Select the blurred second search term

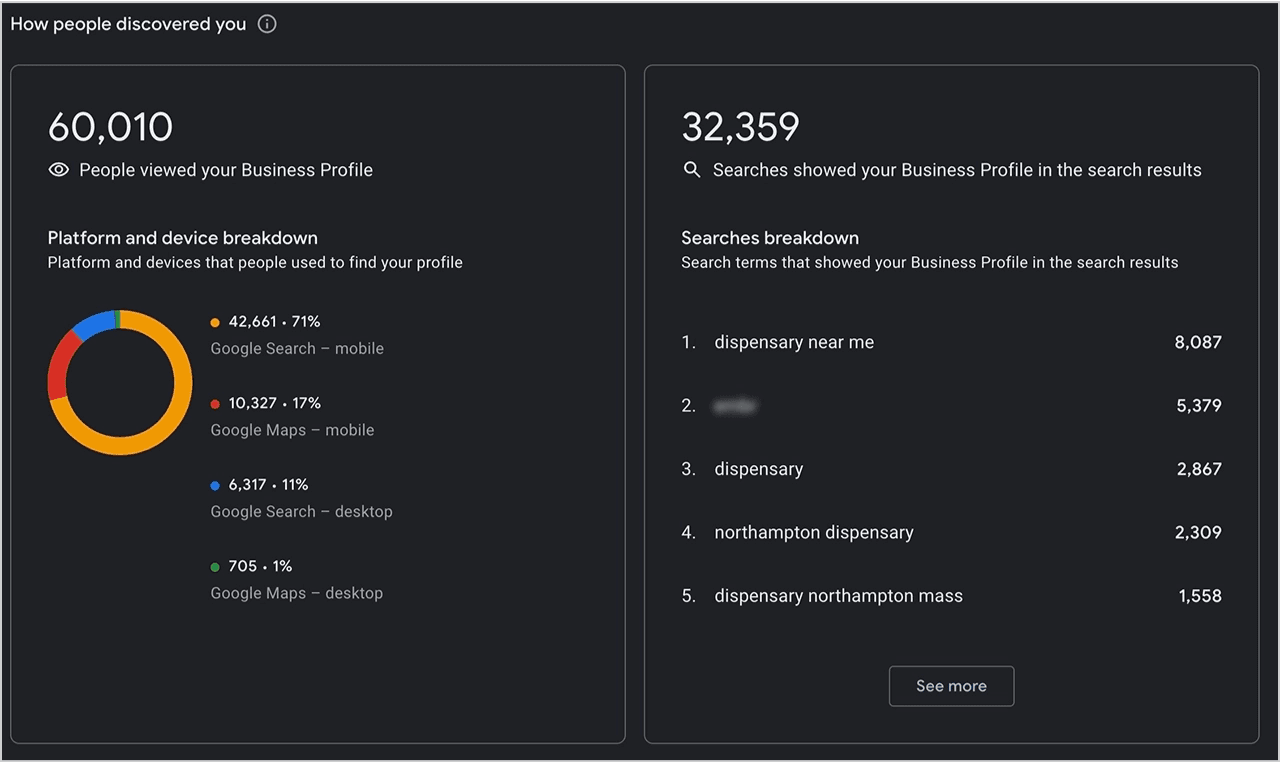735,406
